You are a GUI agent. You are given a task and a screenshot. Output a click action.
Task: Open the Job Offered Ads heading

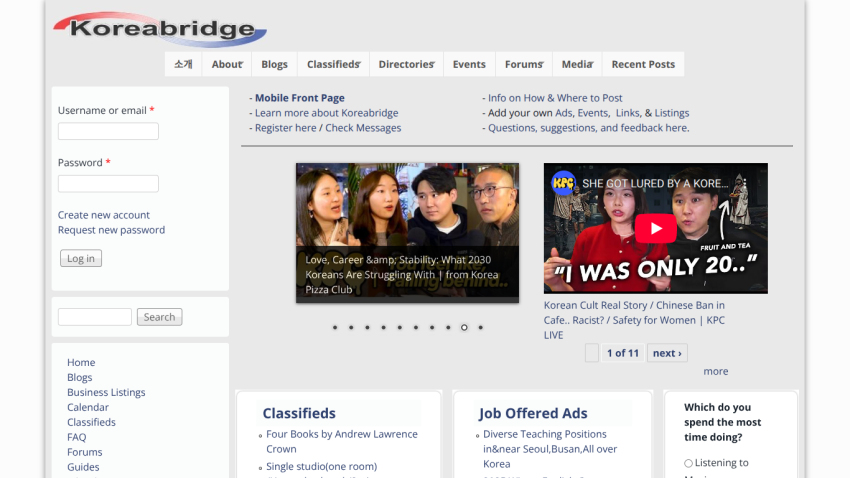tap(533, 413)
